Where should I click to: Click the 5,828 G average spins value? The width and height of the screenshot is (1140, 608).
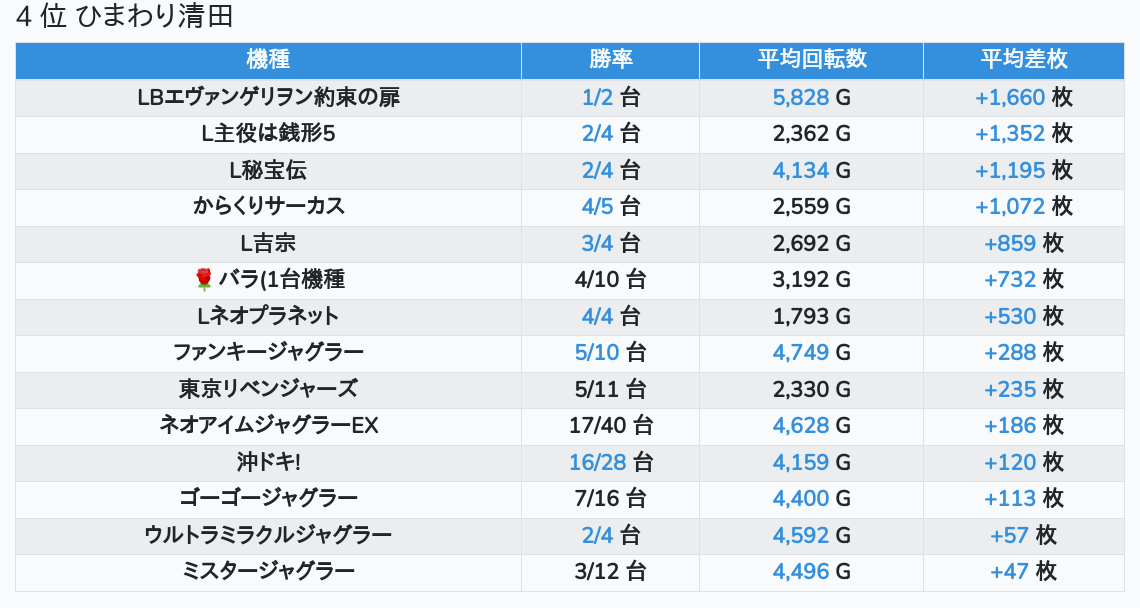coord(811,98)
